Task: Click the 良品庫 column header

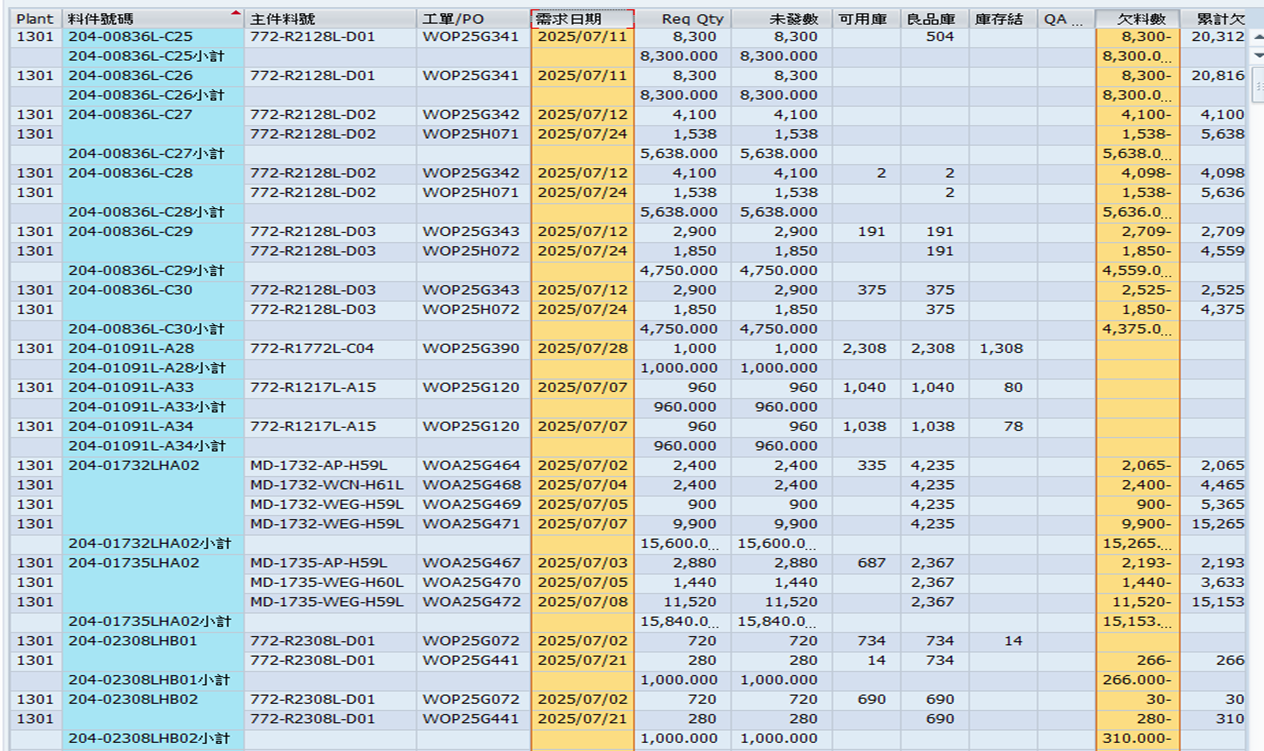Action: pos(934,19)
